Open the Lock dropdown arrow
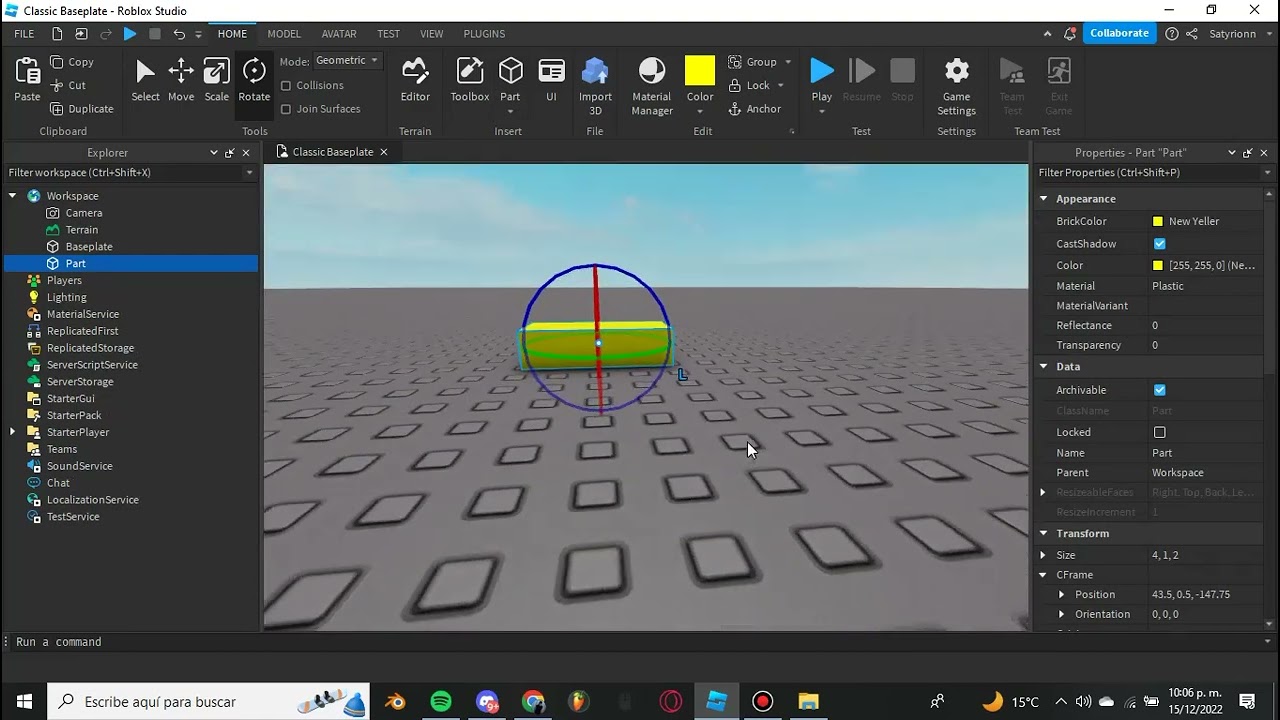This screenshot has width=1280, height=720. [780, 85]
